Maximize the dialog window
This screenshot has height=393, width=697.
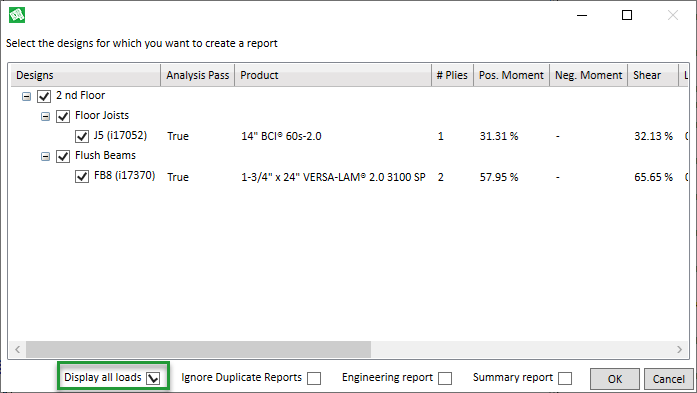pyautogui.click(x=627, y=15)
